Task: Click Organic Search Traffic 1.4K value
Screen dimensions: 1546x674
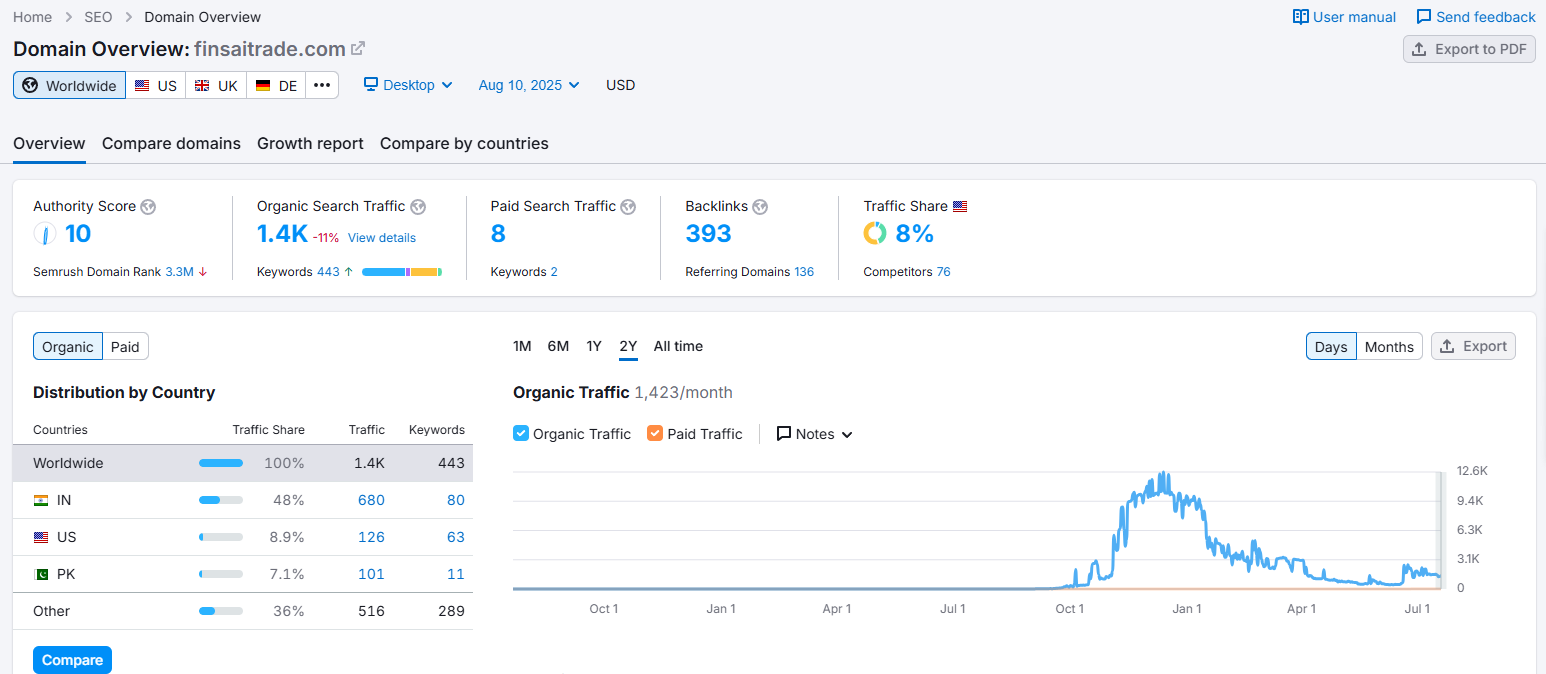Action: pyautogui.click(x=282, y=234)
